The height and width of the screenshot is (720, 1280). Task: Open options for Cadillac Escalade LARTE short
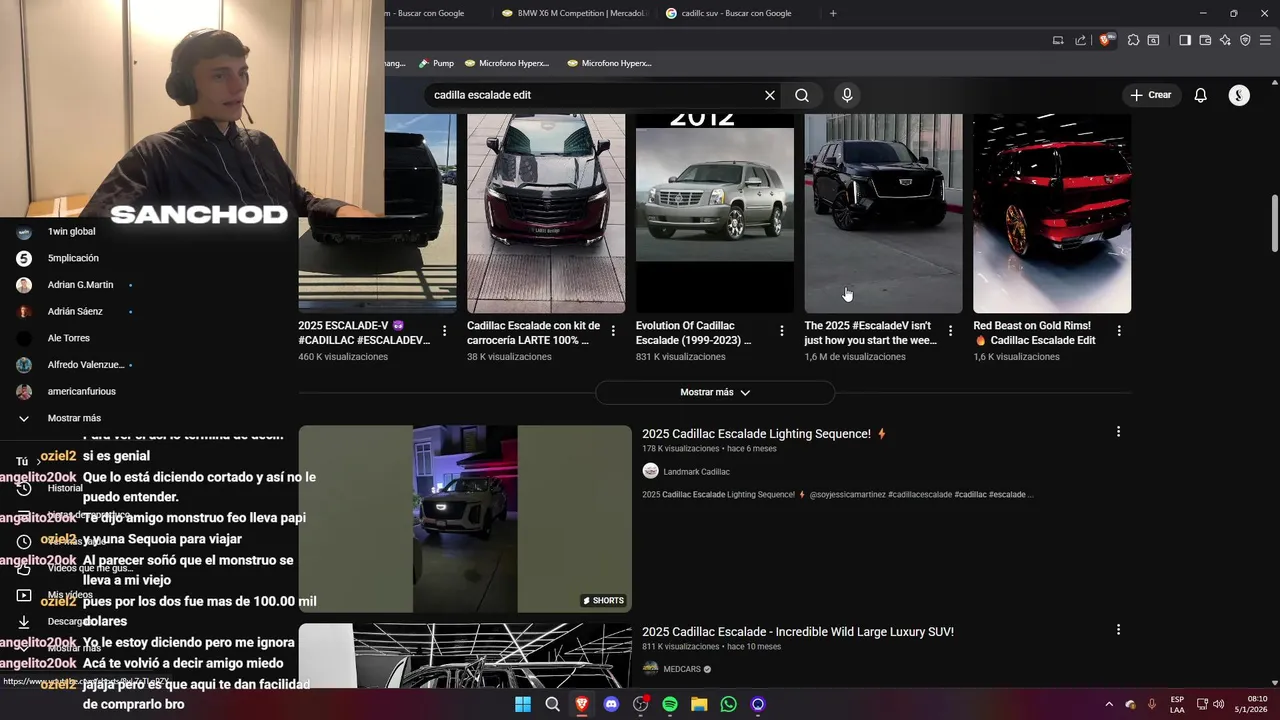[613, 330]
